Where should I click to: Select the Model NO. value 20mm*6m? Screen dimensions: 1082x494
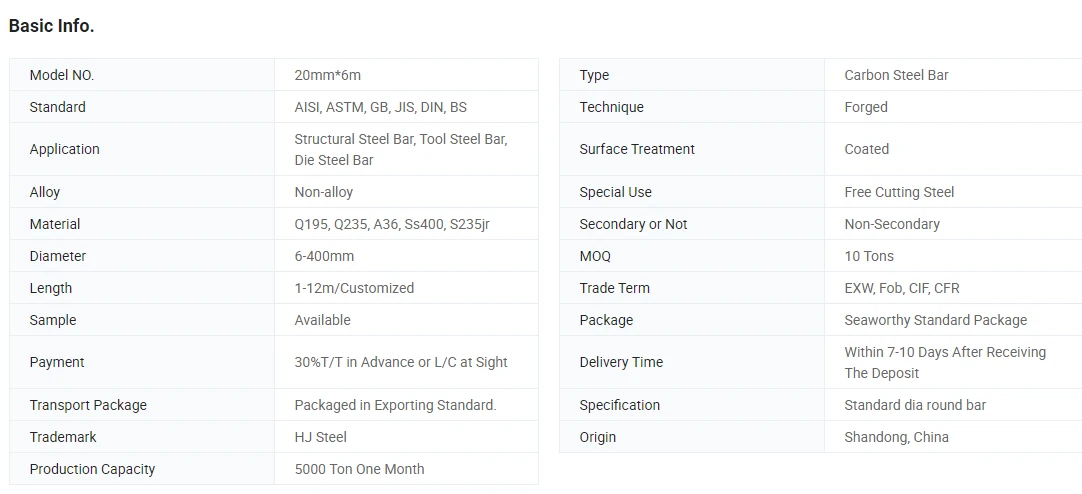pyautogui.click(x=328, y=75)
